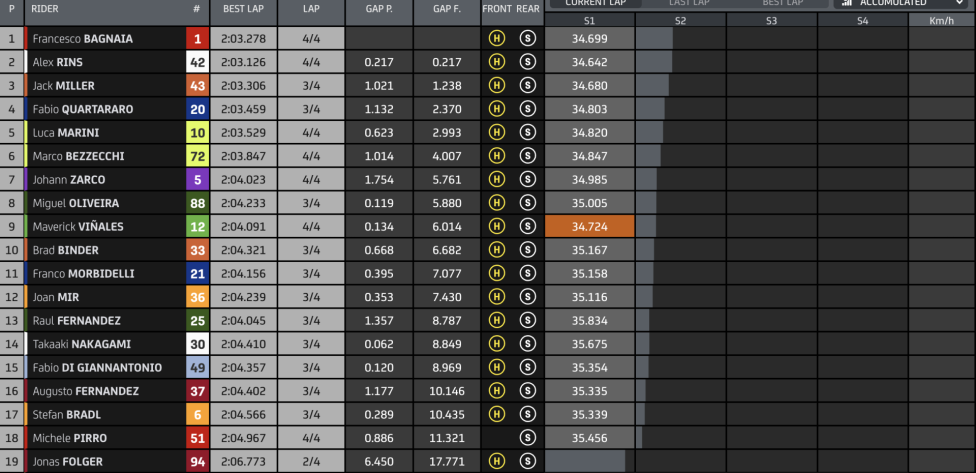The width and height of the screenshot is (976, 473).
Task: Select rider Takaaki NAKAGAMI
Action: pyautogui.click(x=82, y=344)
